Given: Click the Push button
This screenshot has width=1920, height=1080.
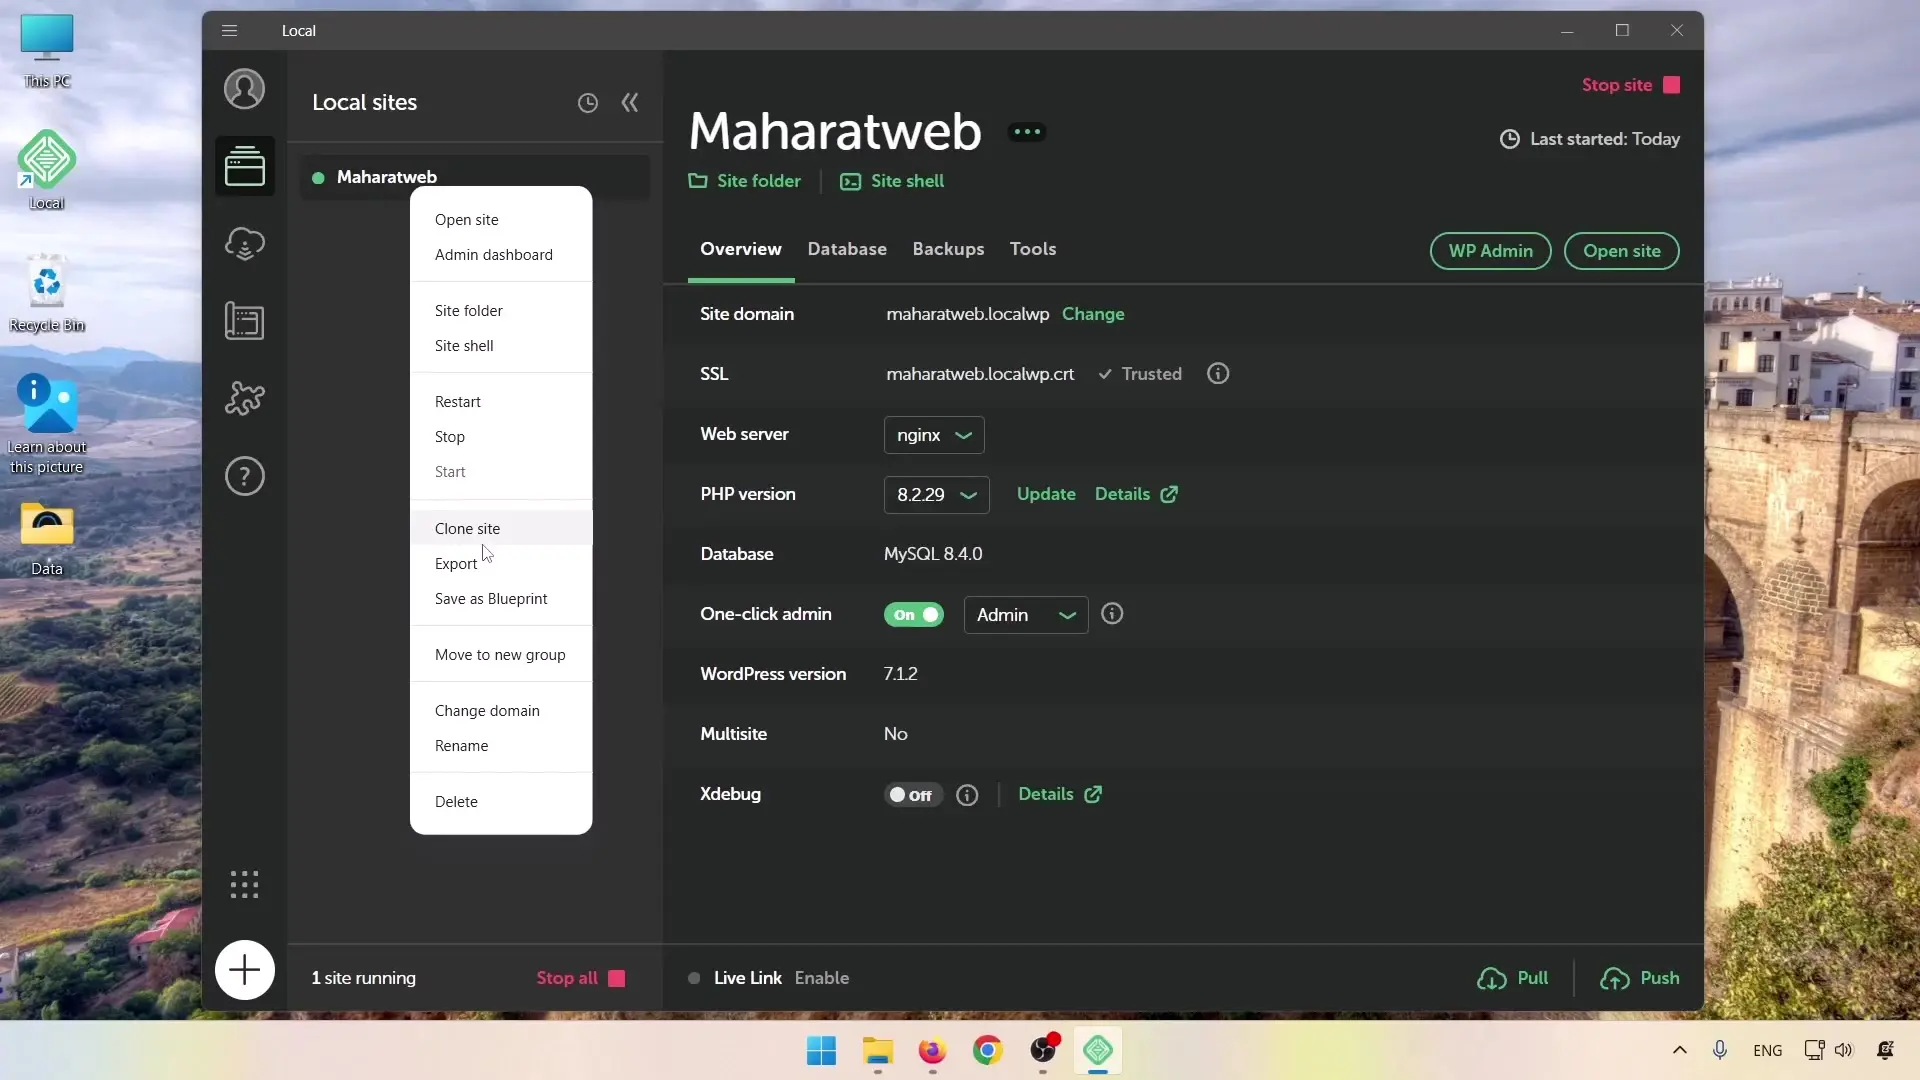Looking at the screenshot, I should tap(1639, 978).
